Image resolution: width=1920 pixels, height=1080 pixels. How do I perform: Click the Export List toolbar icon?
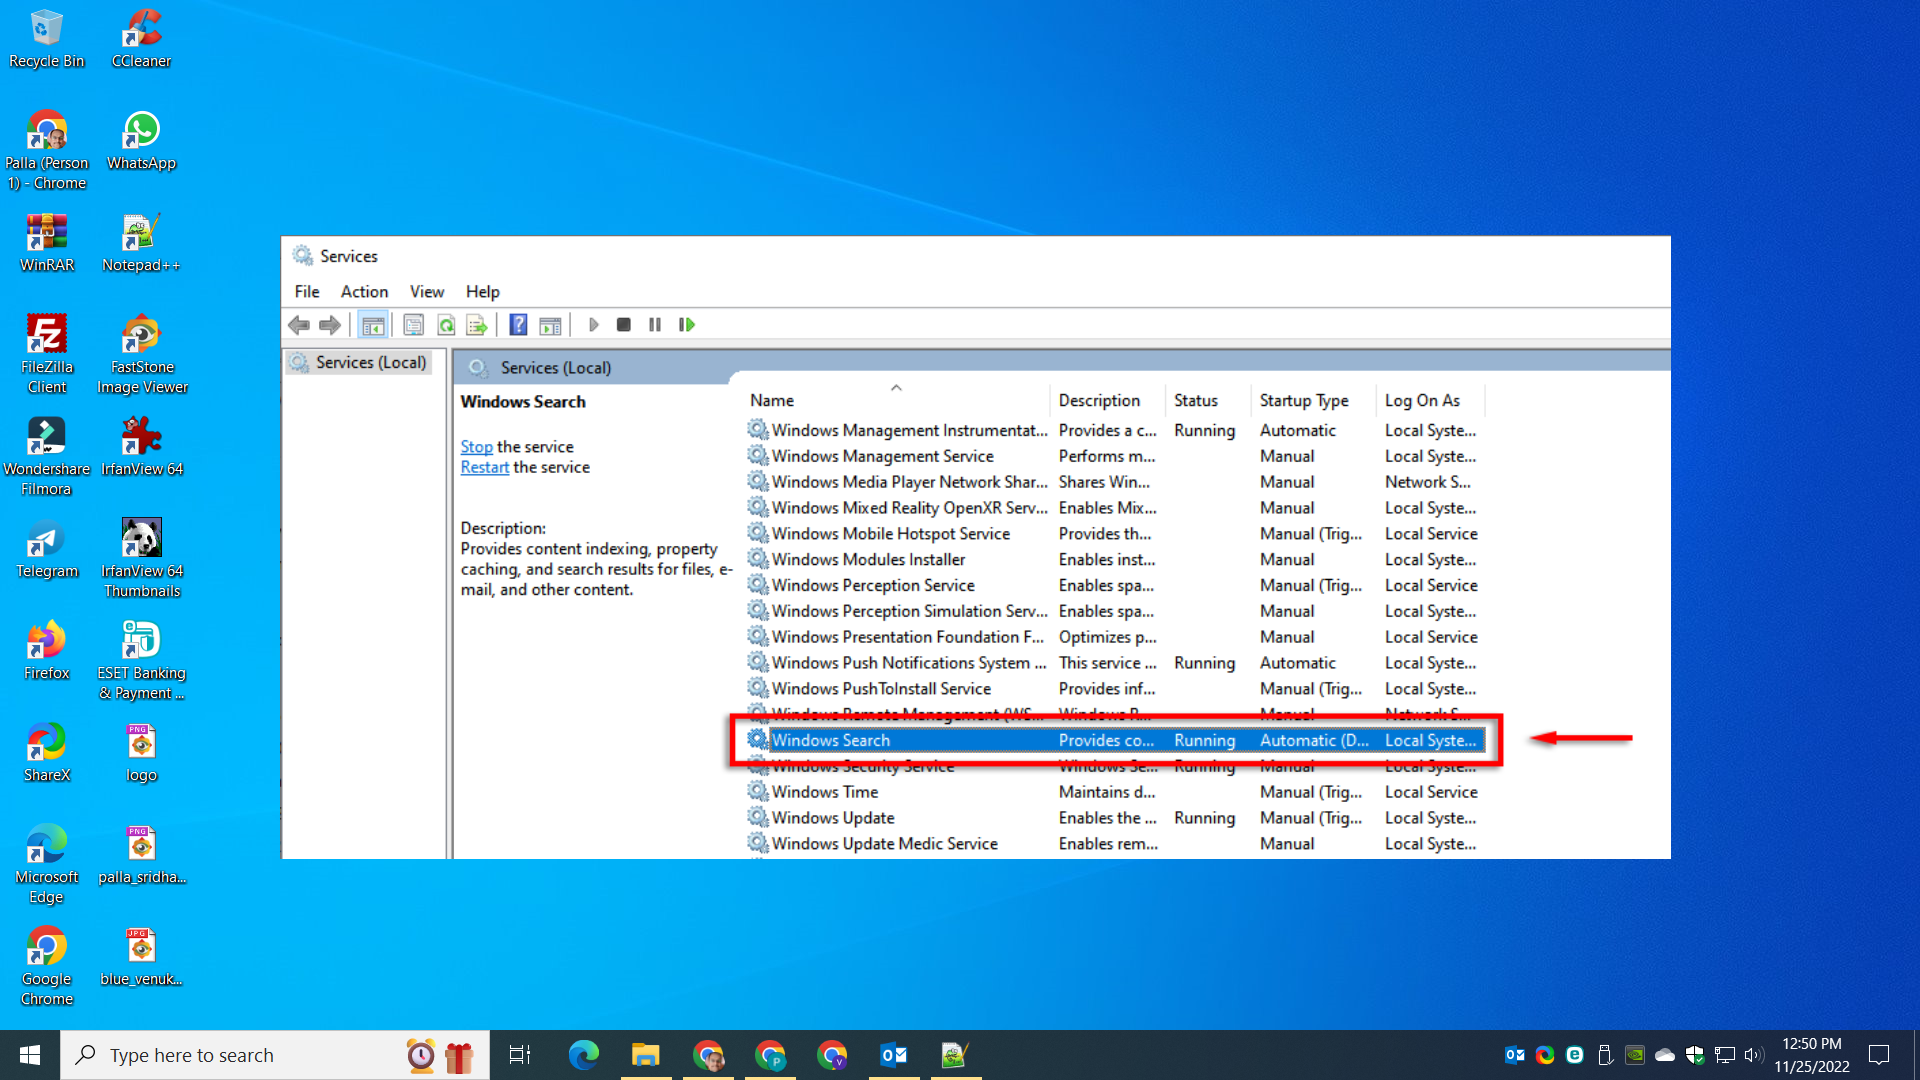click(477, 325)
